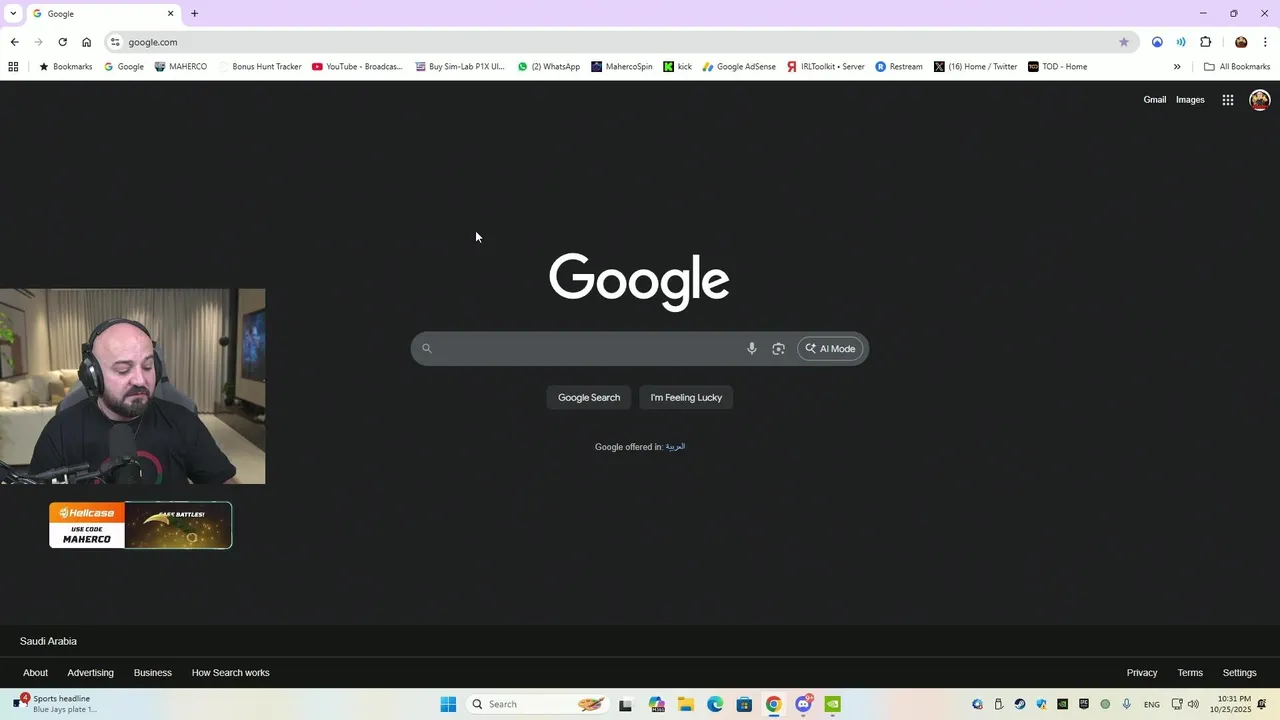This screenshot has height=720, width=1280.
Task: Open the TOD - Home bookmark
Action: 1057,67
